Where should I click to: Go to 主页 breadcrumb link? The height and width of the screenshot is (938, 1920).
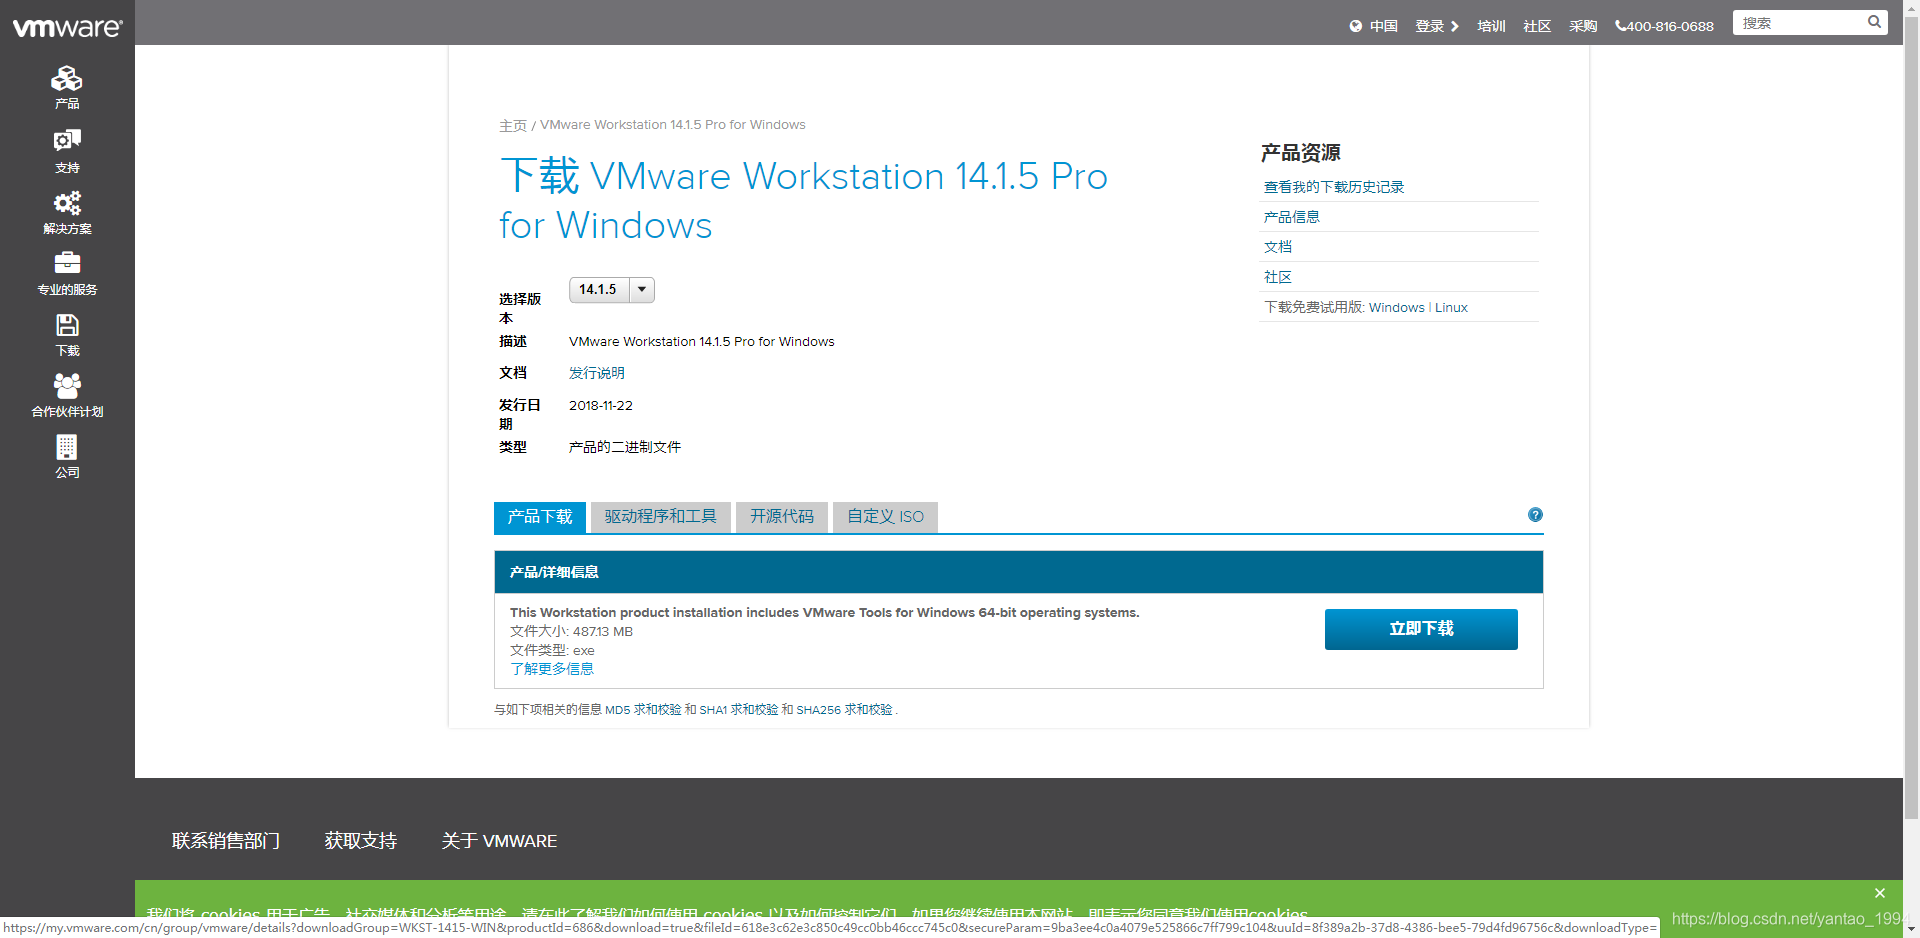click(513, 125)
